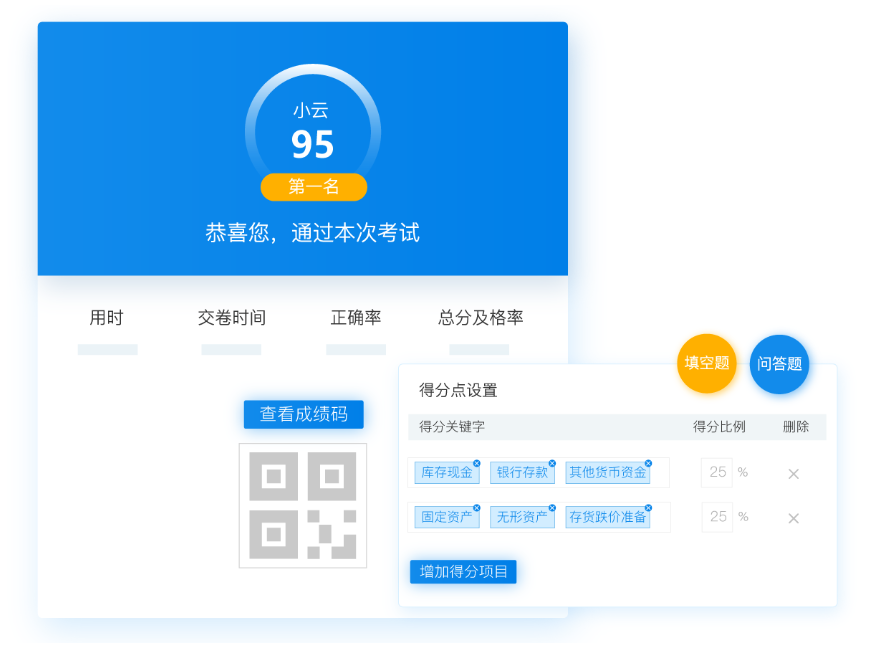Switch to the 填空题 question type
This screenshot has width=873, height=647.
click(x=707, y=363)
